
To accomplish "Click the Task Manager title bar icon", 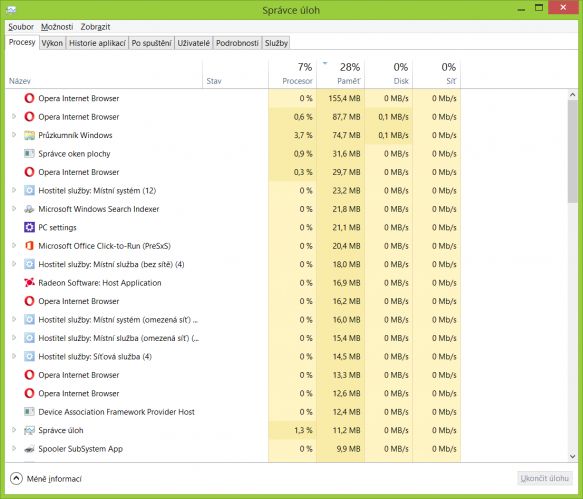I will (x=11, y=10).
